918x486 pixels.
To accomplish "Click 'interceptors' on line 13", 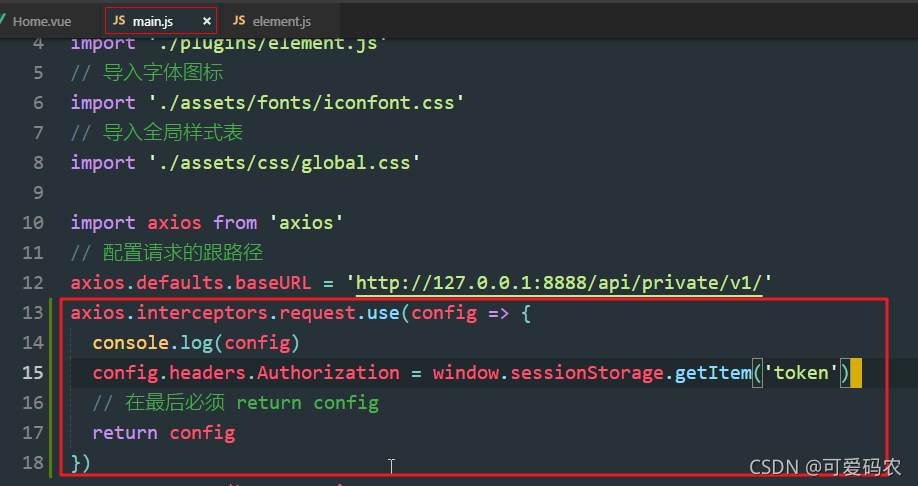I will 202,313.
